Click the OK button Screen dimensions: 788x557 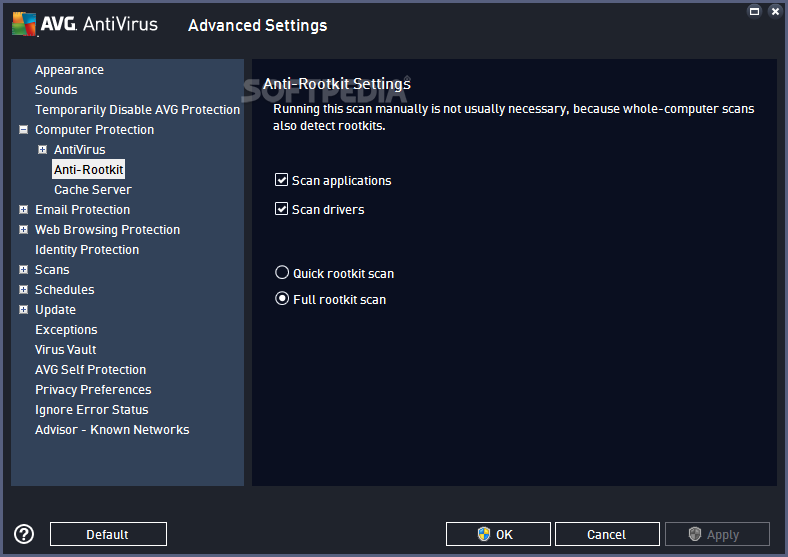point(498,534)
